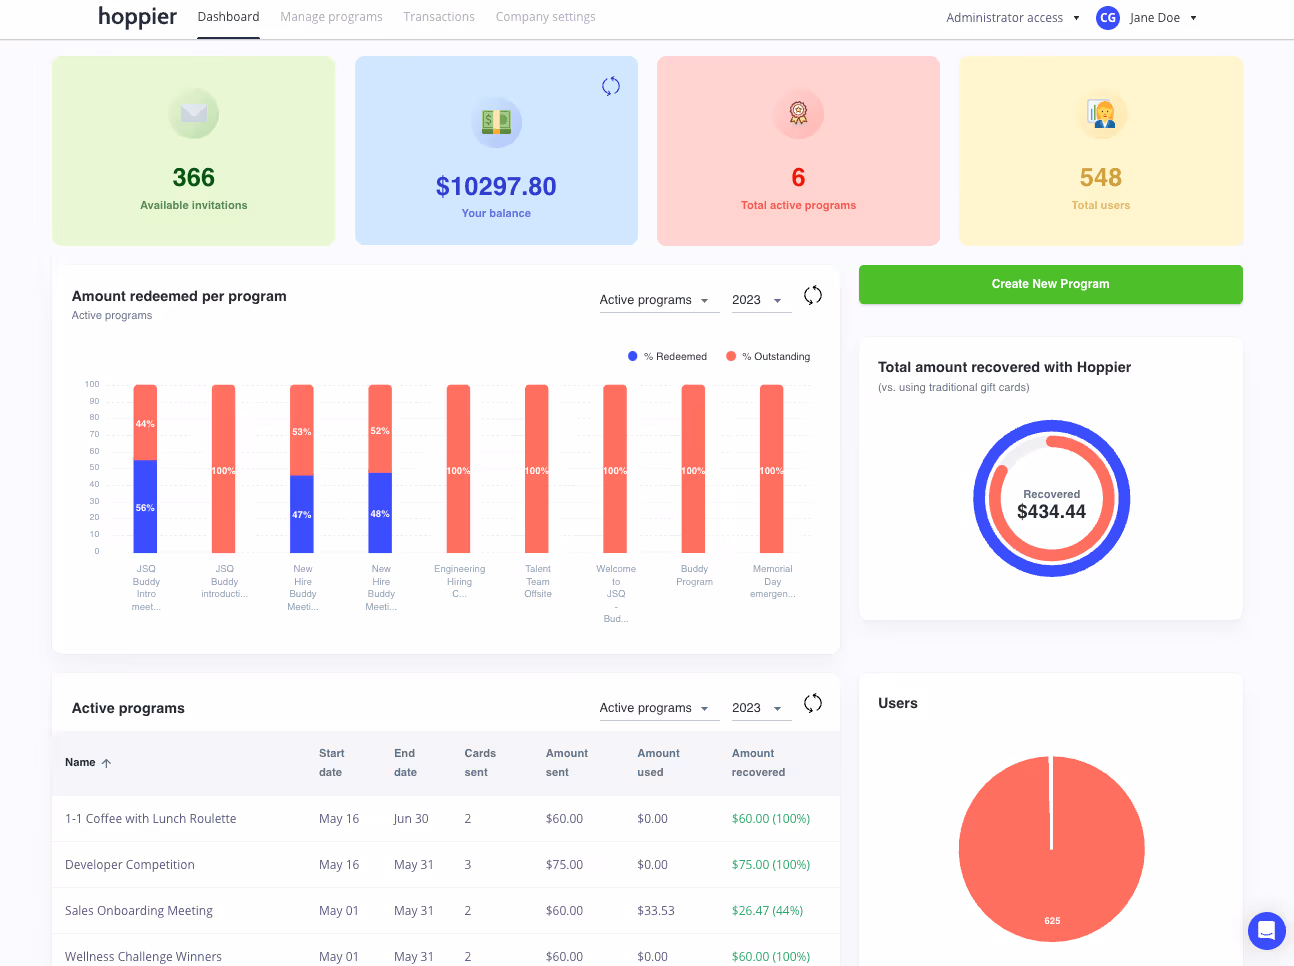Click the money balance icon
This screenshot has height=966, width=1294.
[x=496, y=122]
